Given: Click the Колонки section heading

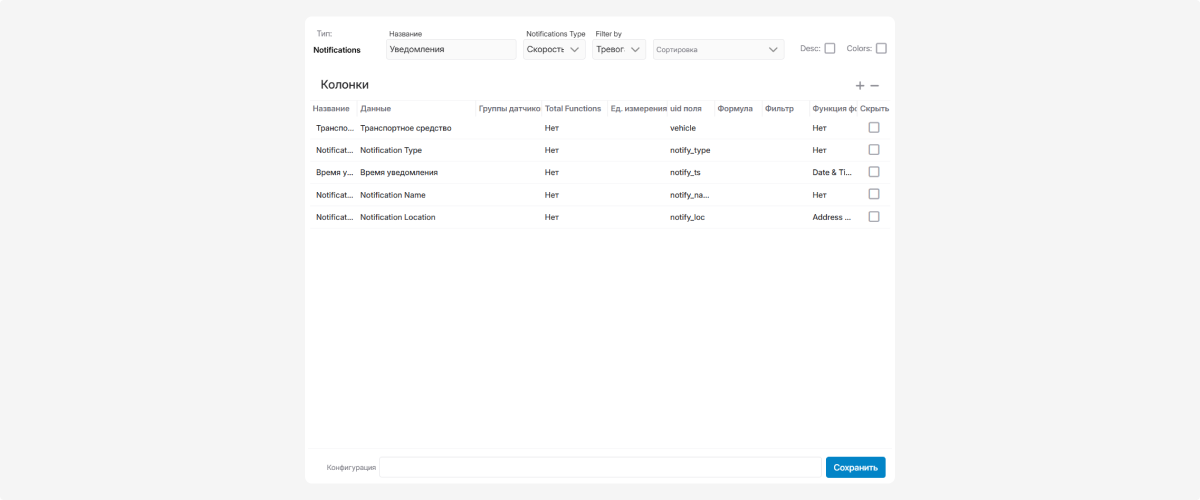Looking at the screenshot, I should 345,85.
